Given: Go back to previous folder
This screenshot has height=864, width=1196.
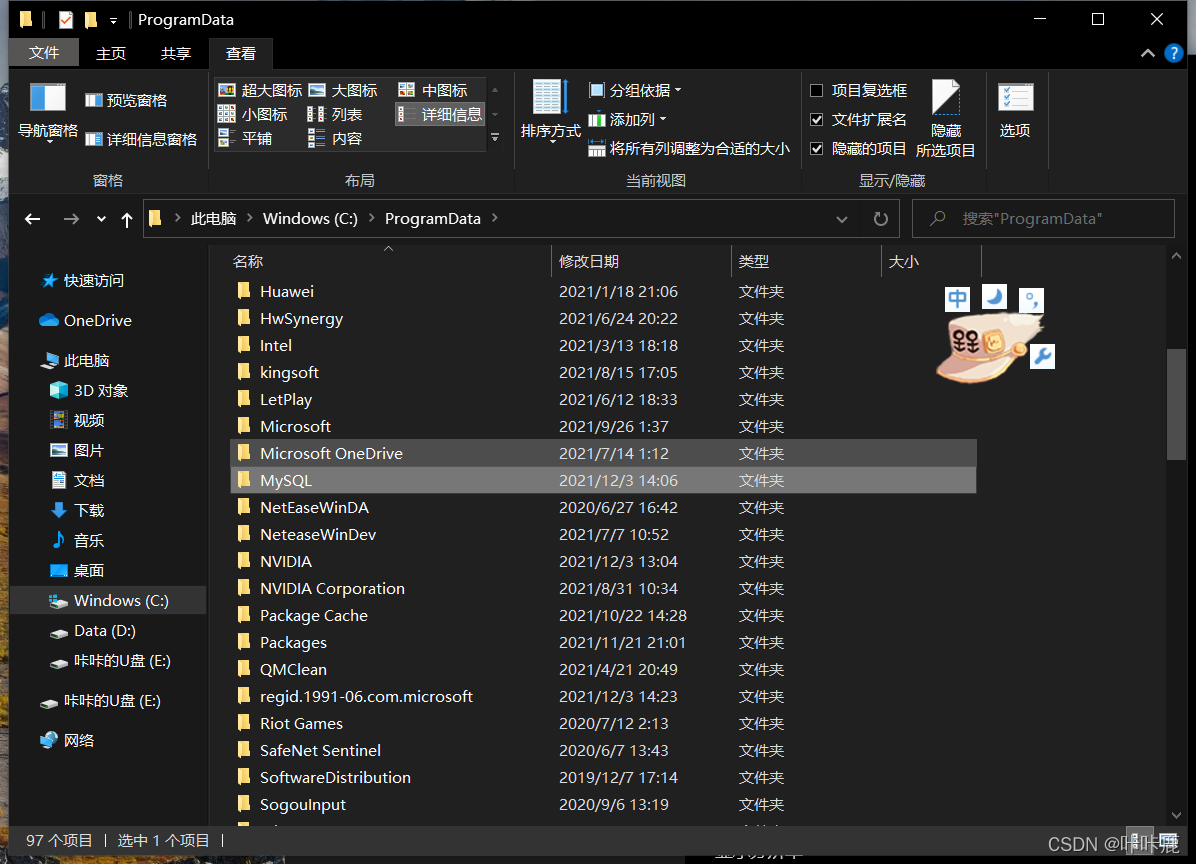Looking at the screenshot, I should 32,219.
